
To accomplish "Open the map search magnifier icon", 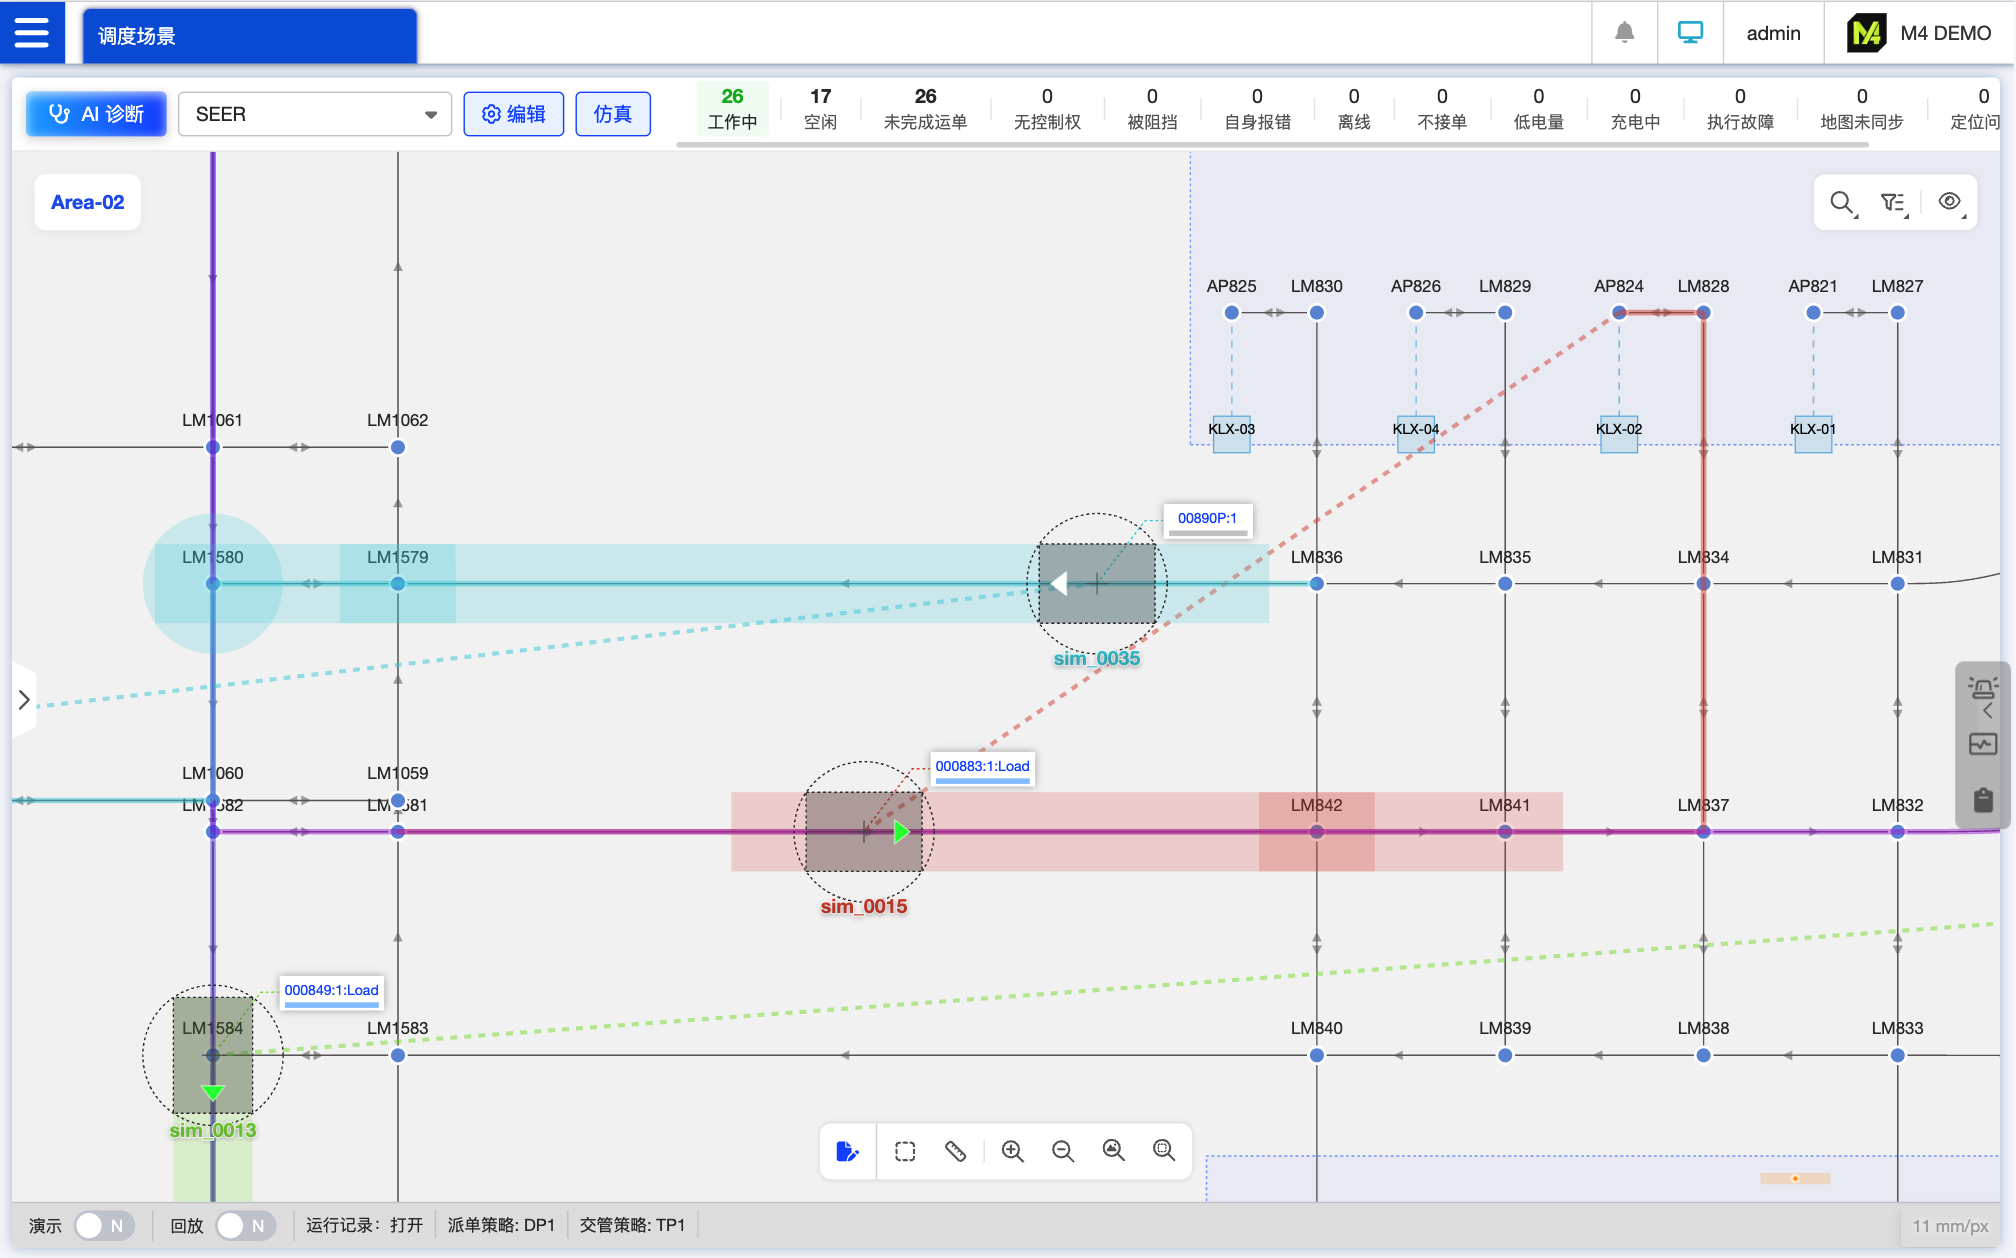I will tap(1842, 203).
